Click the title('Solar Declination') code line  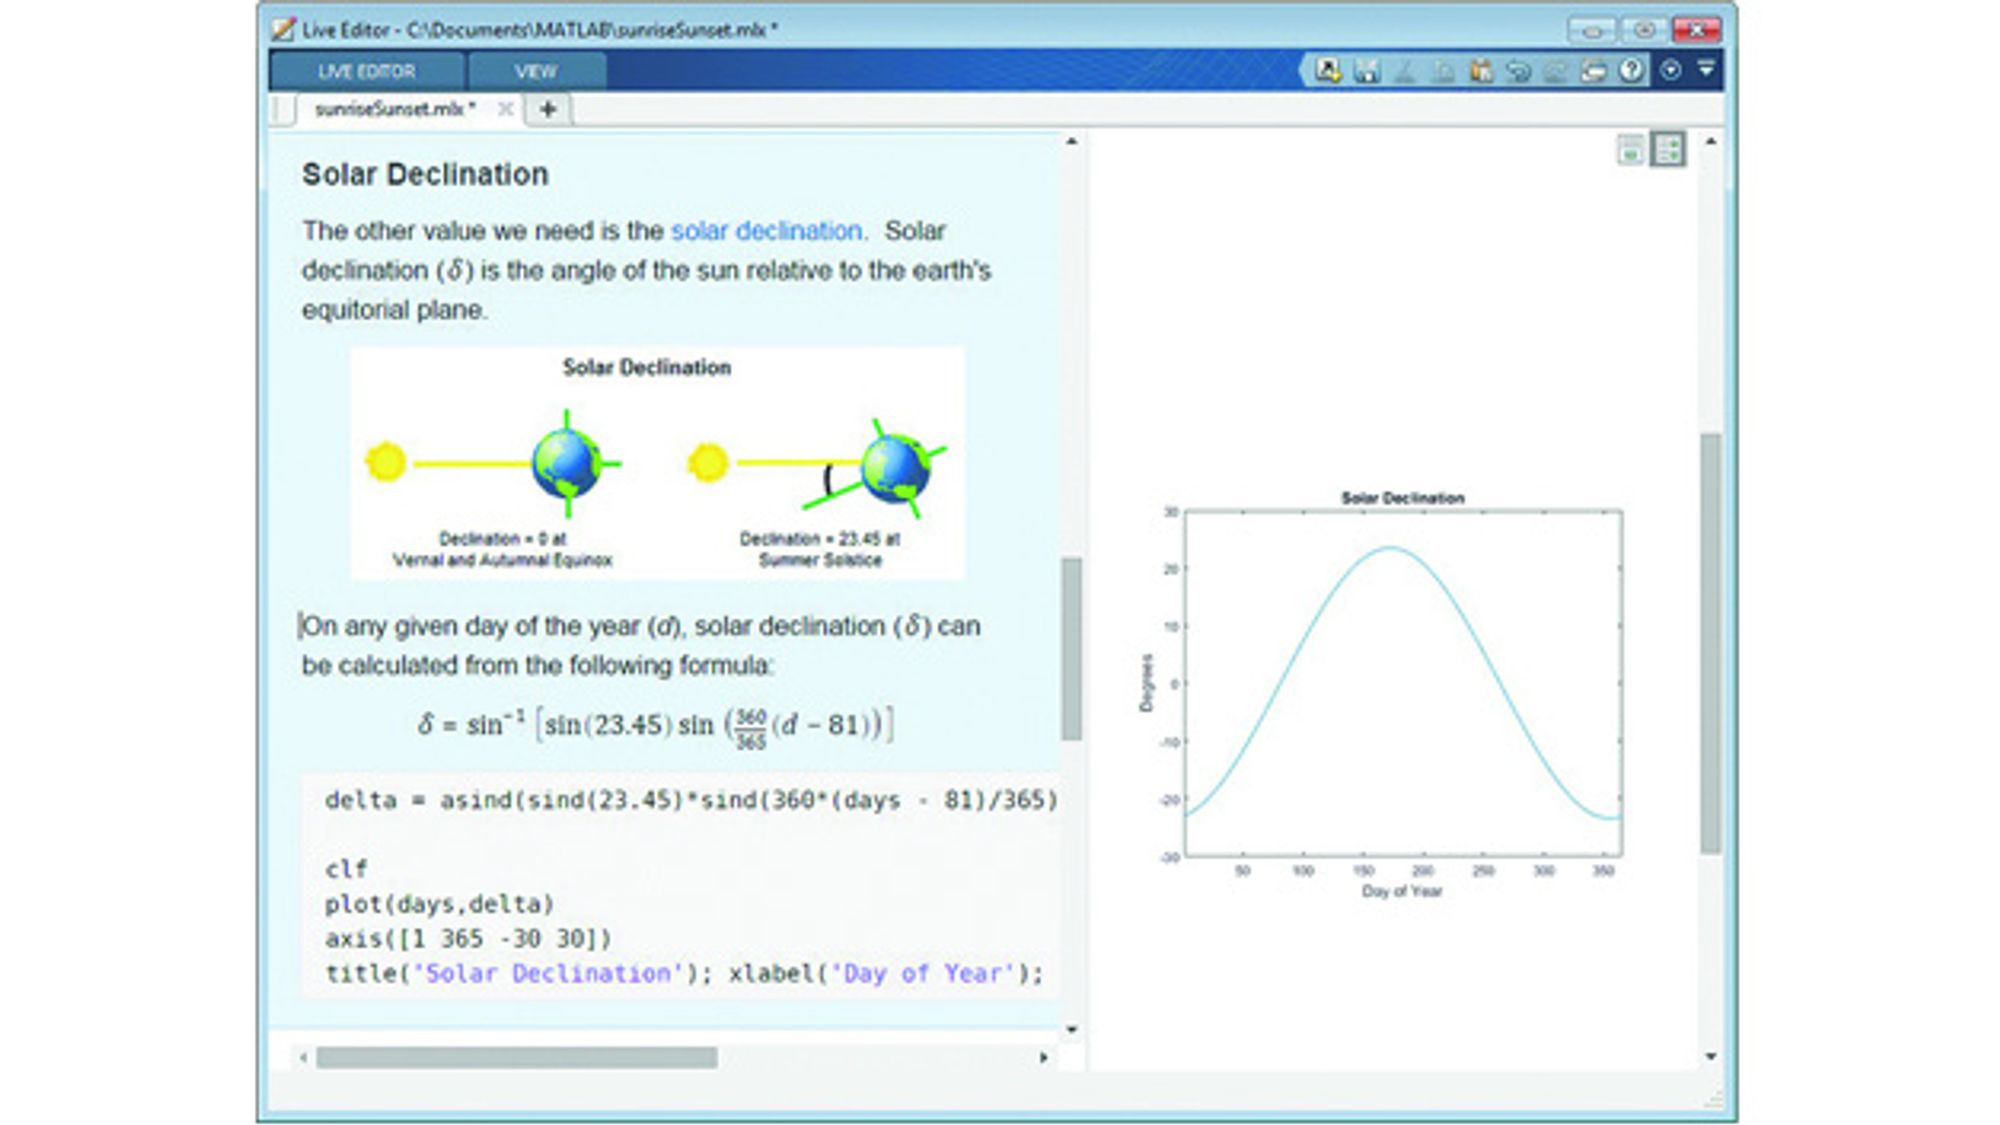point(683,974)
